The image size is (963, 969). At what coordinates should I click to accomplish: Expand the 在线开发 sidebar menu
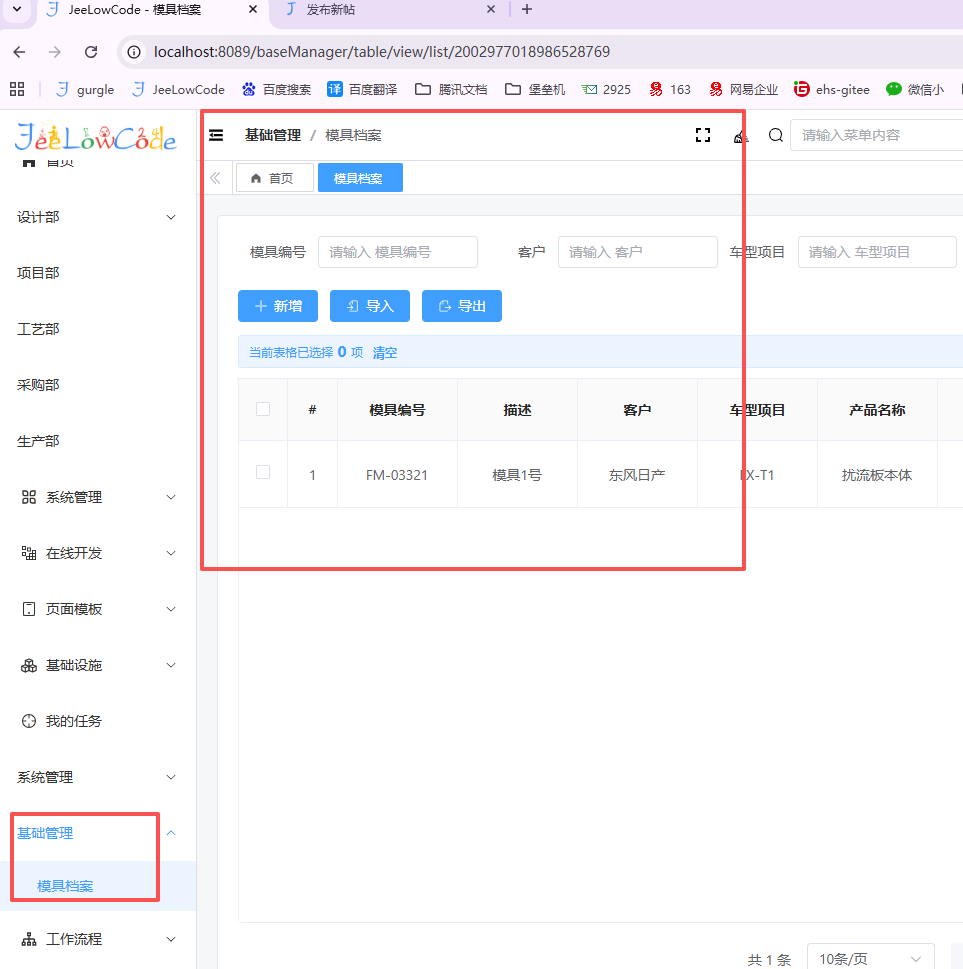point(97,553)
